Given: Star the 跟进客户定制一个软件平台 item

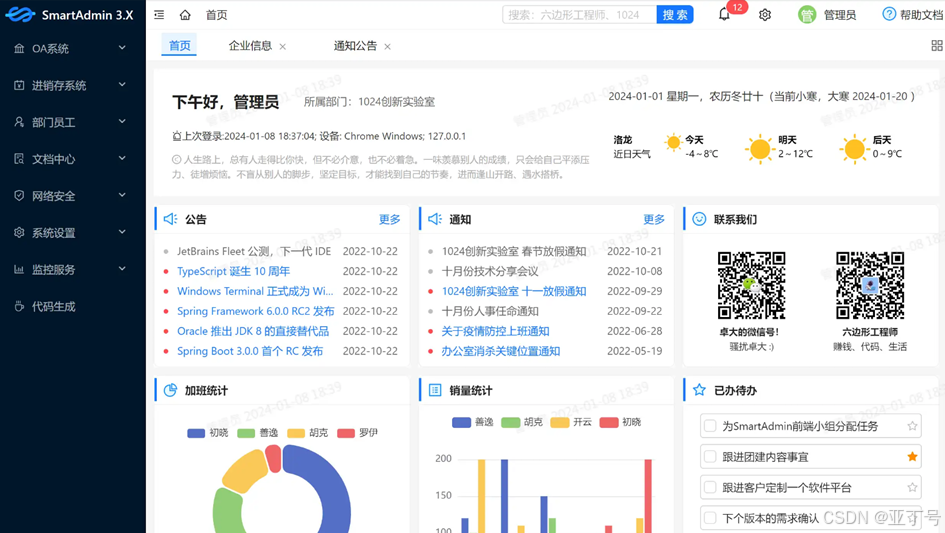Looking at the screenshot, I should pos(912,487).
